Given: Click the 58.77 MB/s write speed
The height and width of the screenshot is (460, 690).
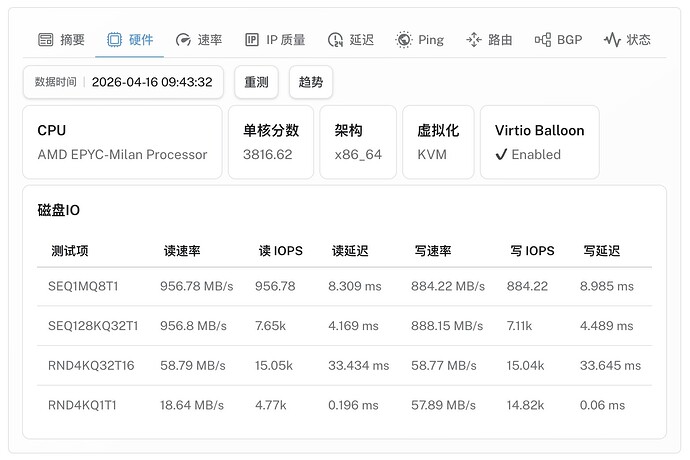Looking at the screenshot, I should point(444,365).
